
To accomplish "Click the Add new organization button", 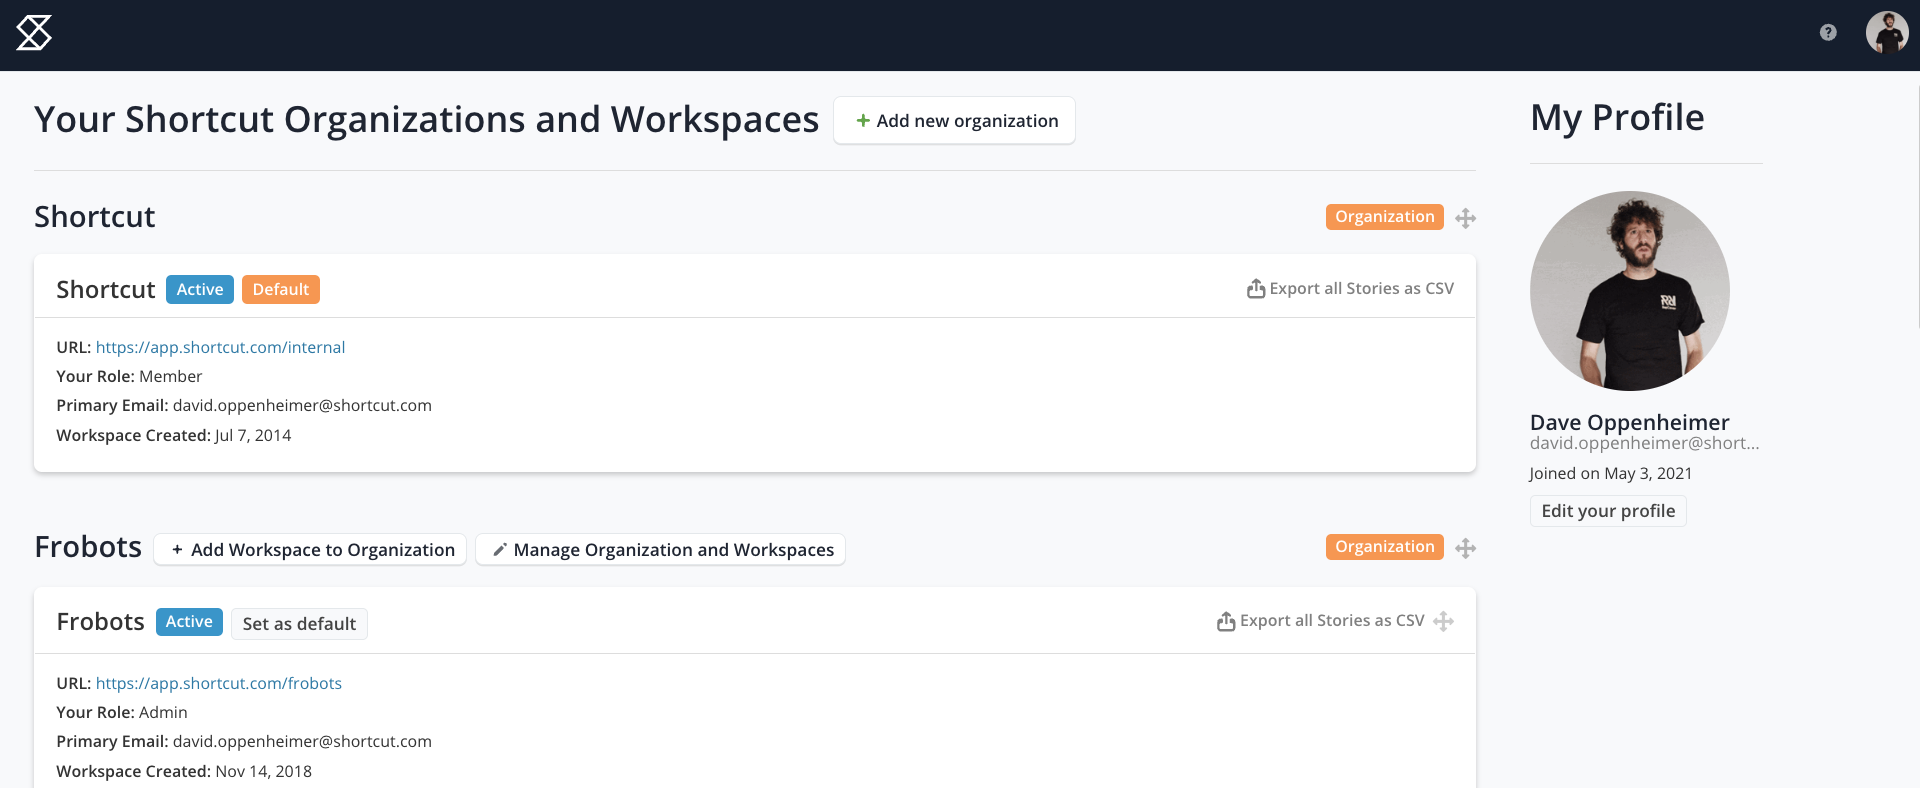I will (x=954, y=120).
